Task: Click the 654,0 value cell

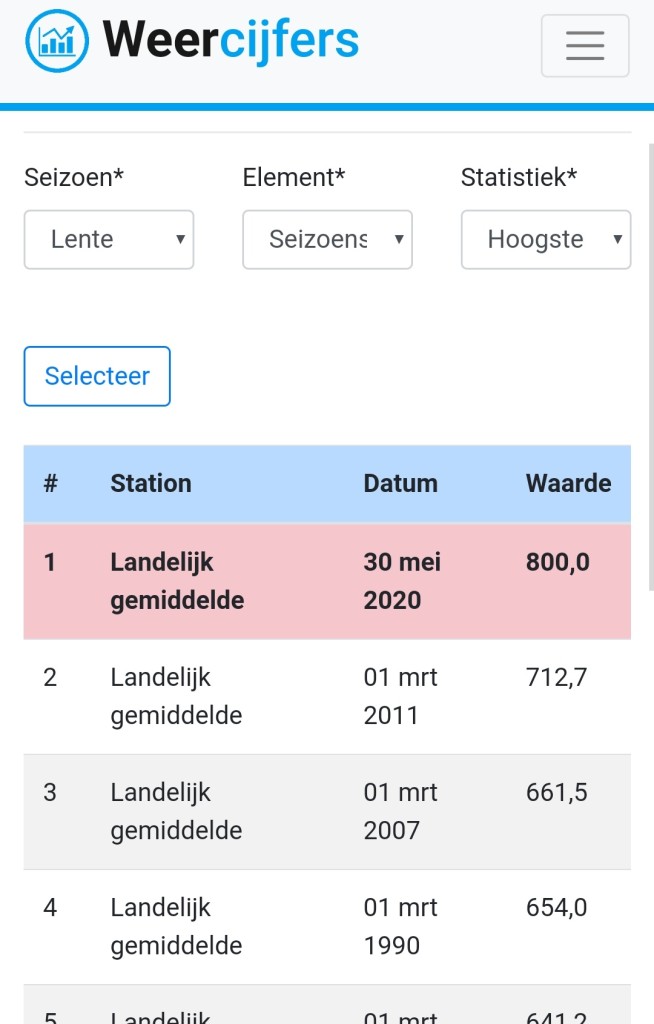Action: point(557,908)
